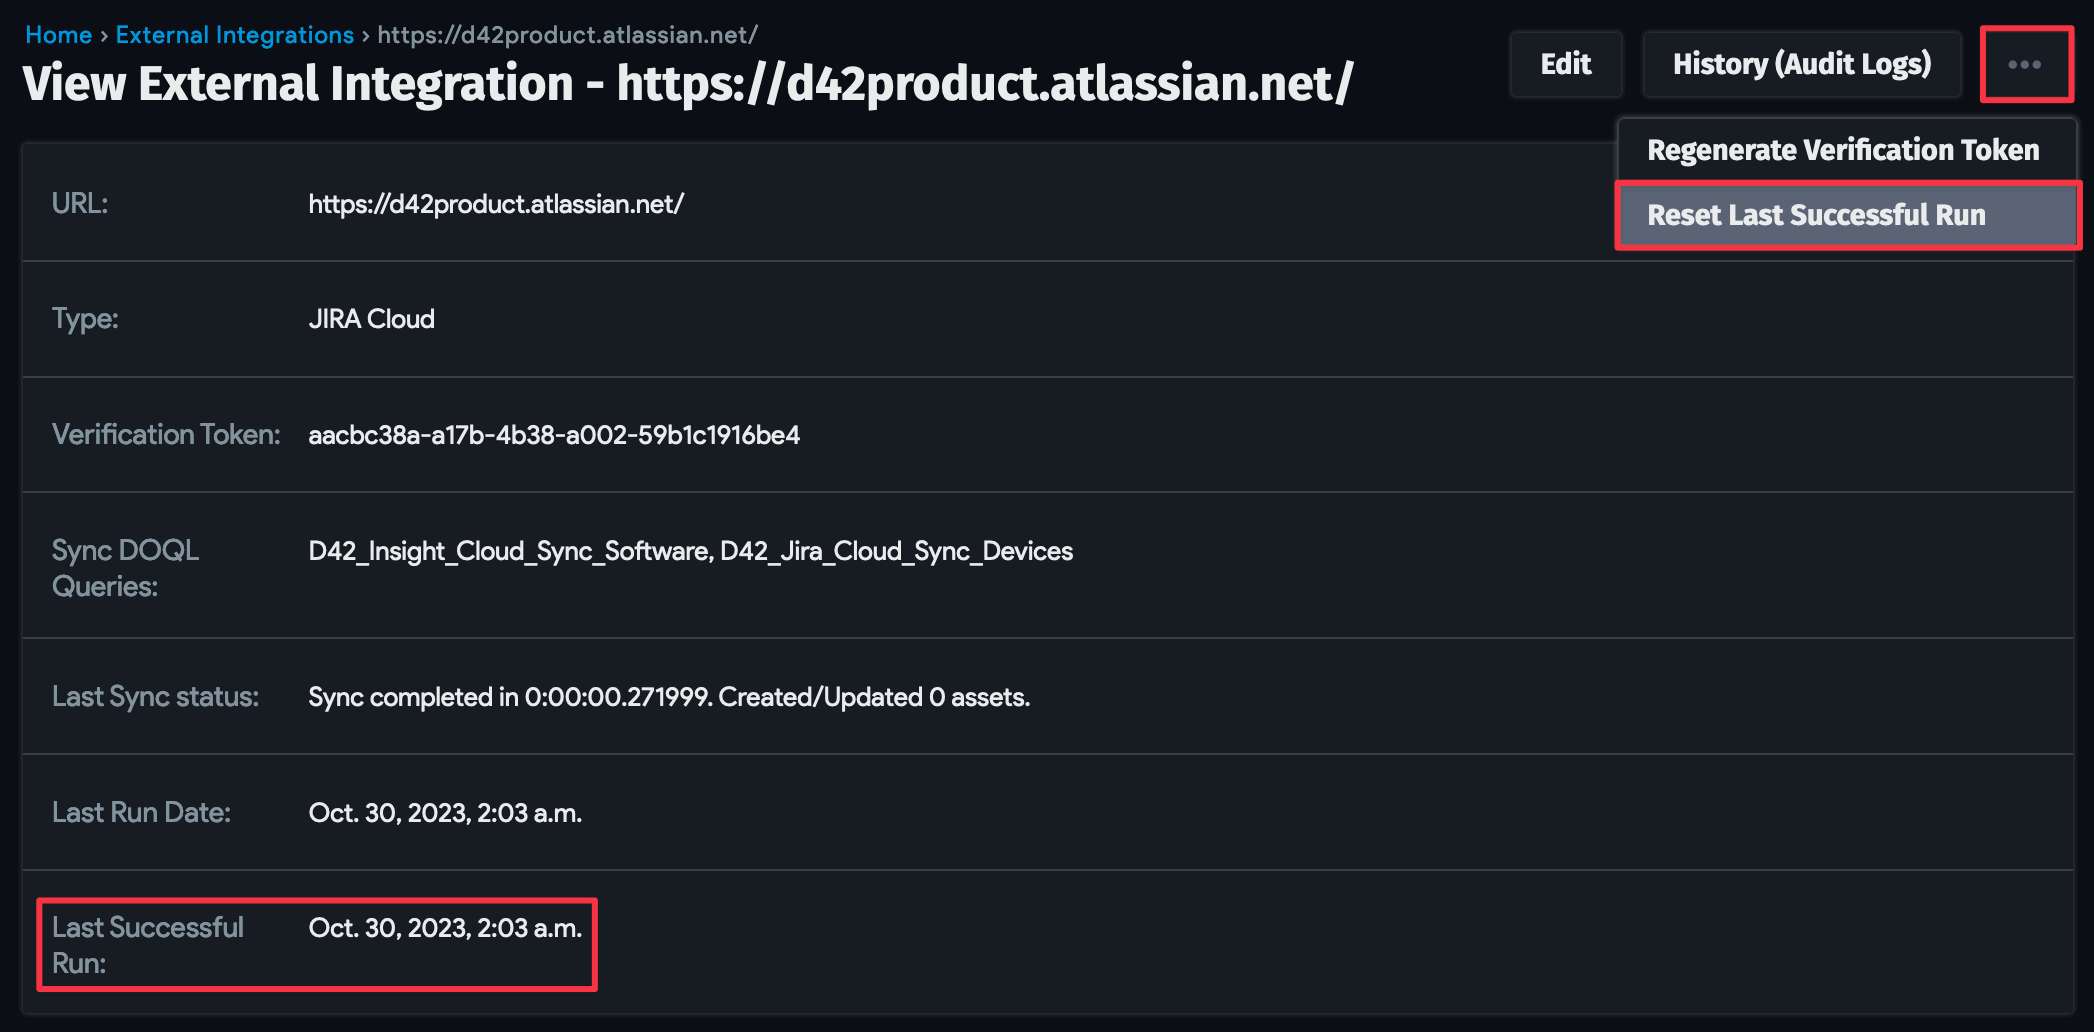Click the JIRA Cloud type value
The image size is (2094, 1032).
tap(371, 319)
